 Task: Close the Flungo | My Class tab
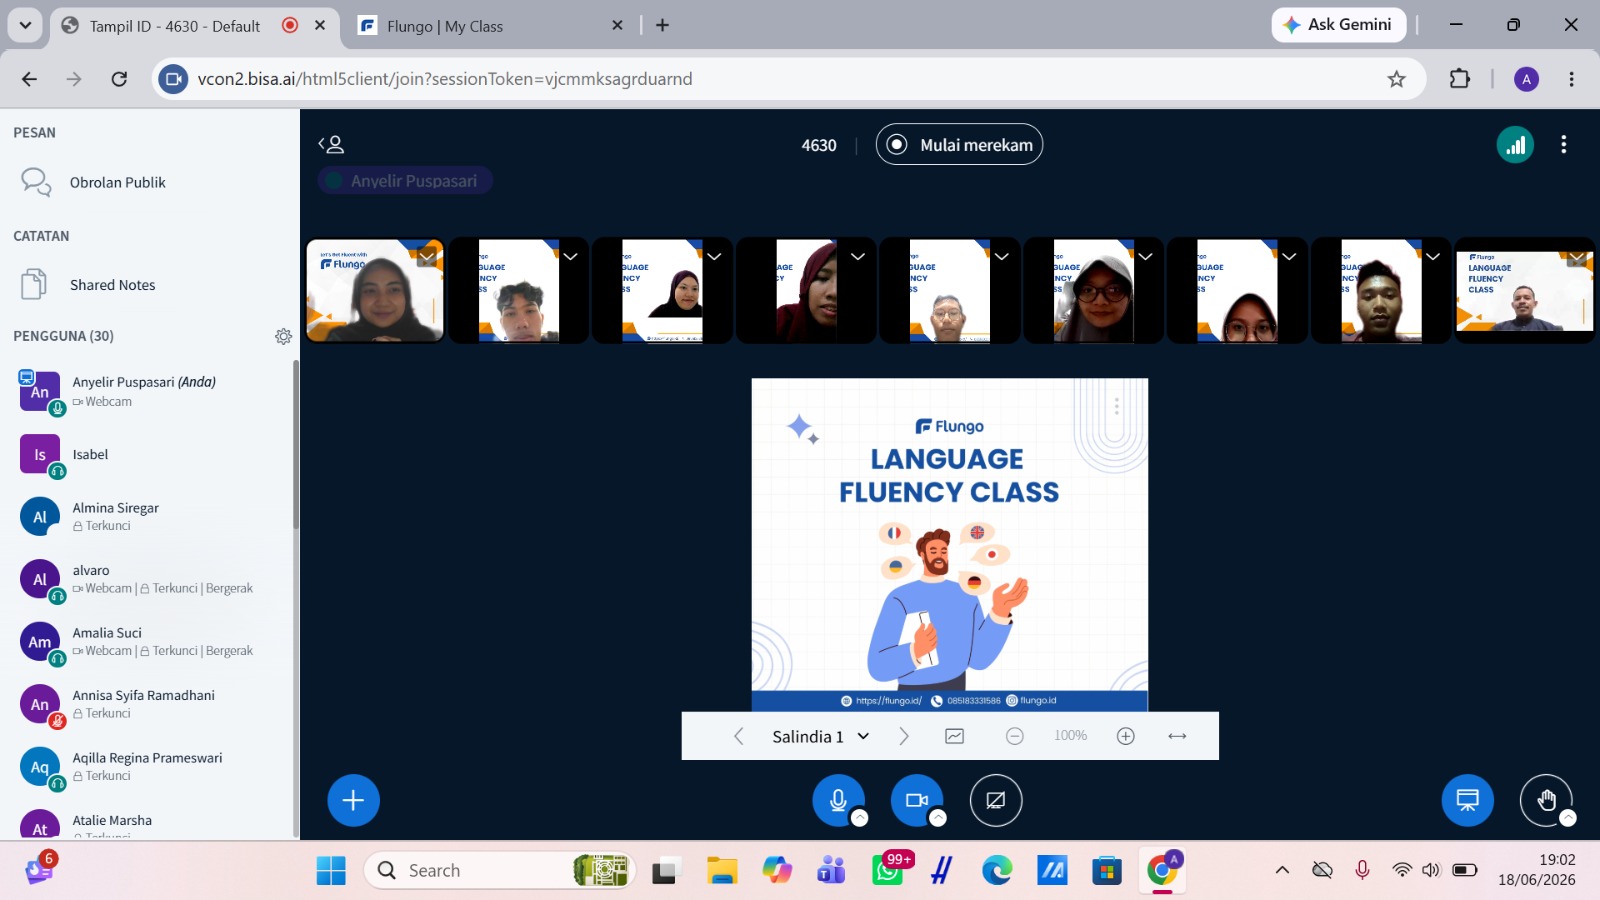click(x=617, y=26)
